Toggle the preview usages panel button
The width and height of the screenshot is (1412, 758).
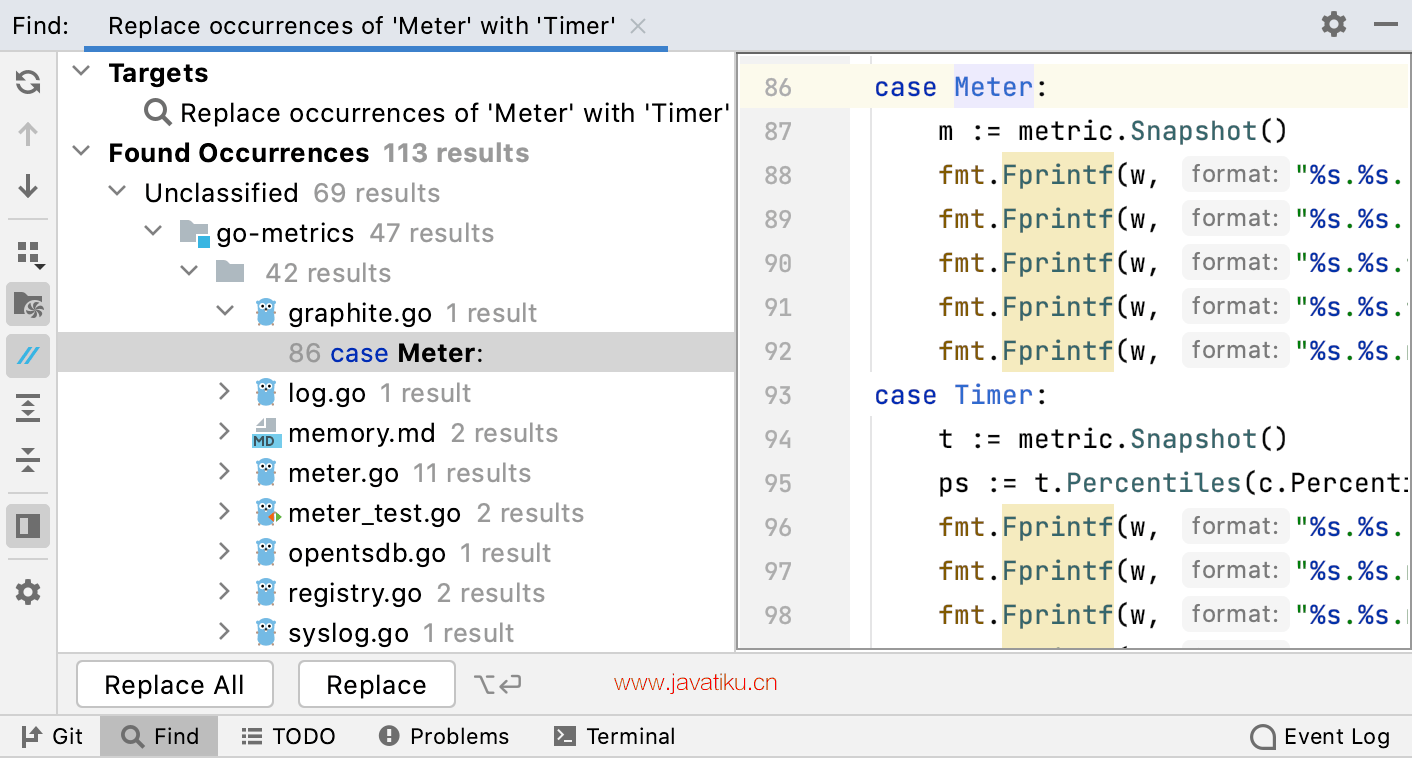click(x=29, y=525)
